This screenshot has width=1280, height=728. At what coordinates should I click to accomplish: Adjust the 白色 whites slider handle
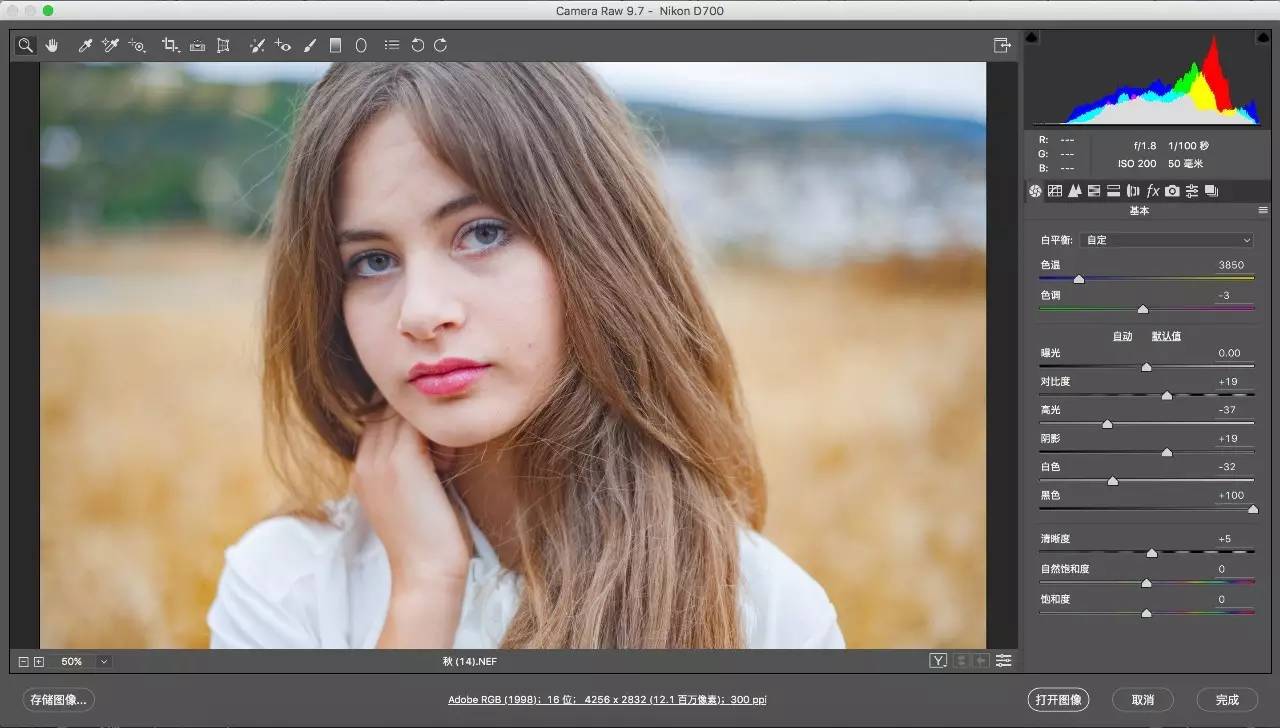(1113, 481)
